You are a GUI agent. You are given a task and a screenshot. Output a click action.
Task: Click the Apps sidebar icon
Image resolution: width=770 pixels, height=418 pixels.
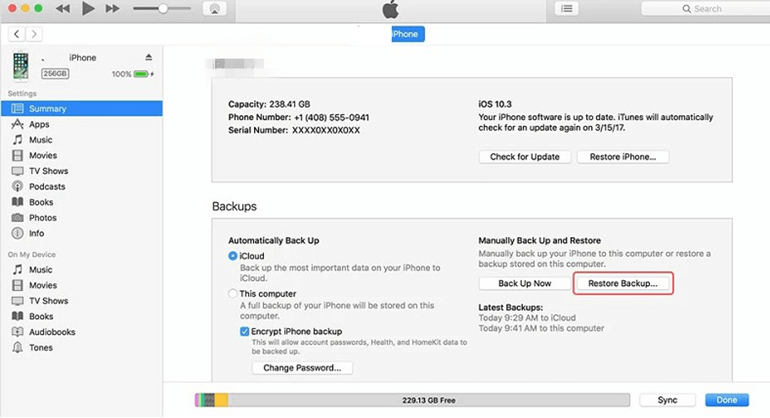[x=18, y=124]
